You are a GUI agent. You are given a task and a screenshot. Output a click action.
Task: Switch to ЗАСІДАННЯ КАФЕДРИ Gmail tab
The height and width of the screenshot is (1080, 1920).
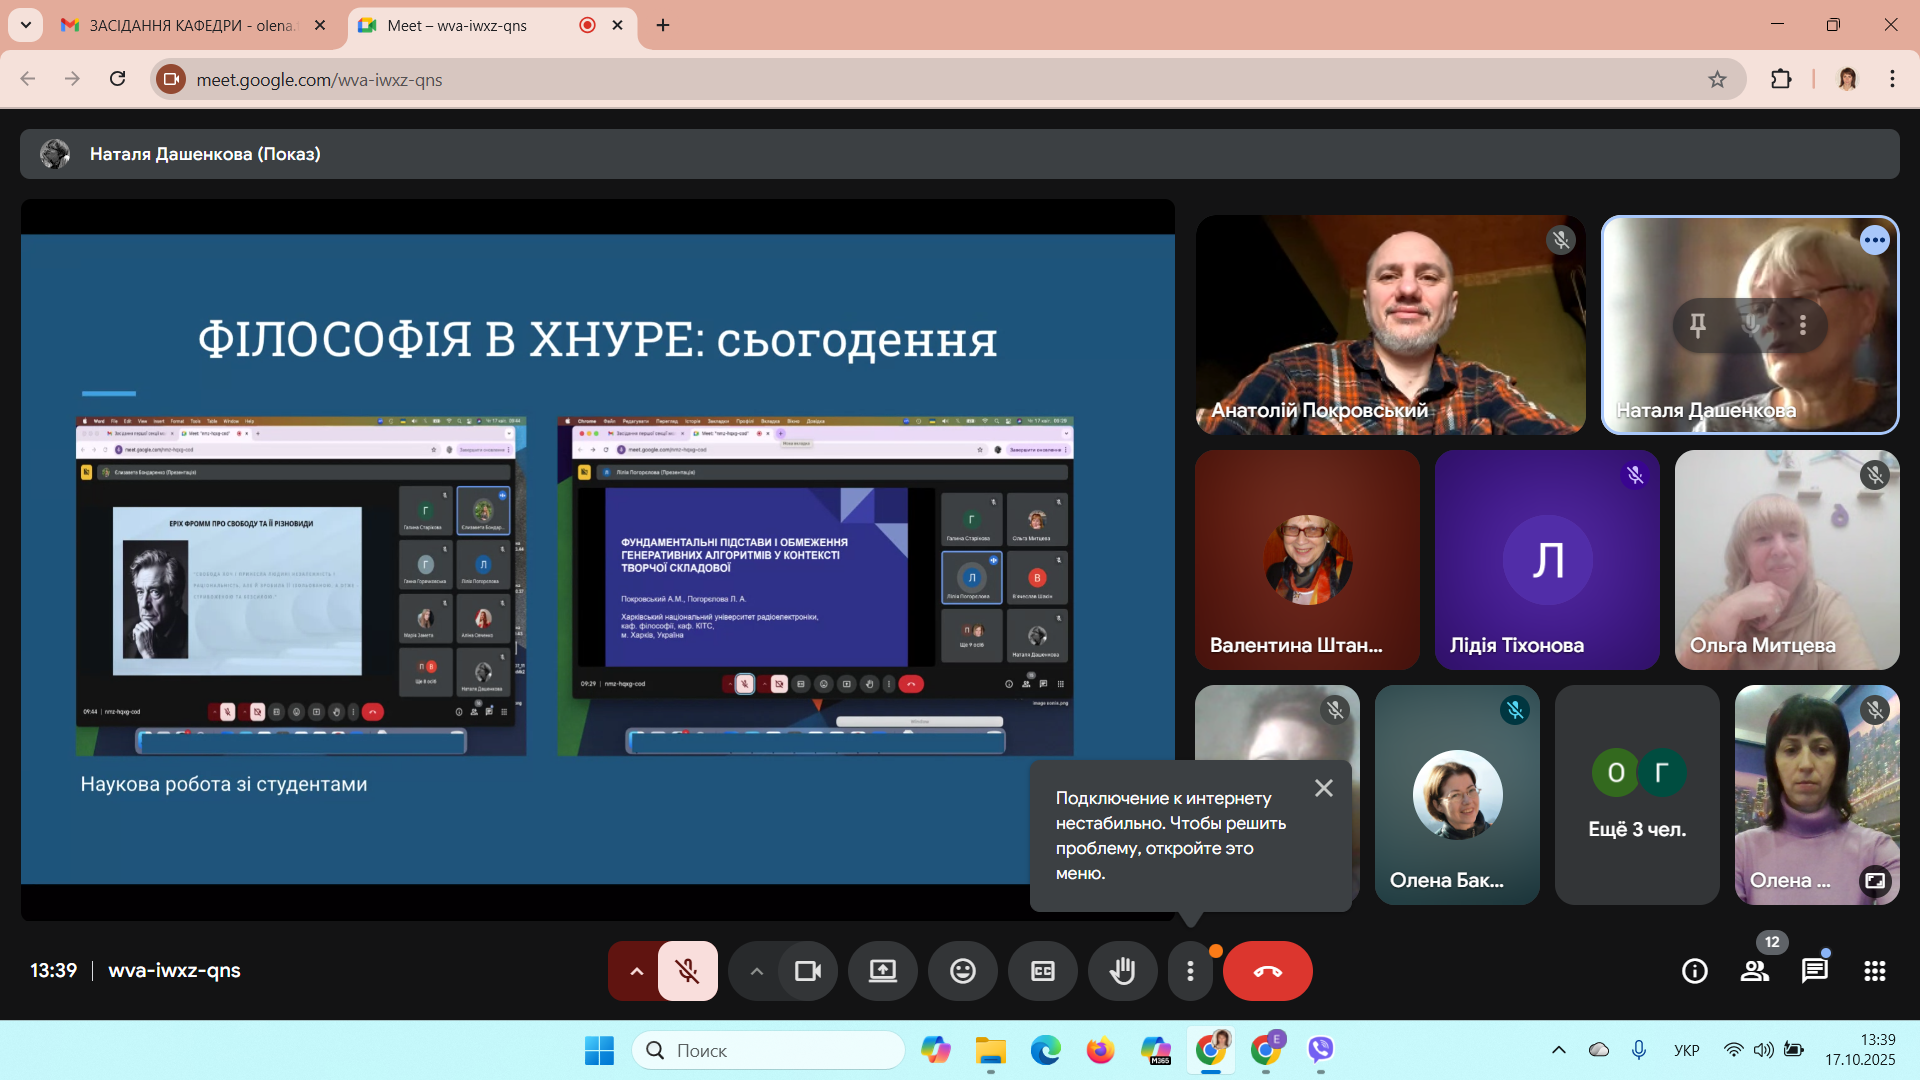coord(190,25)
